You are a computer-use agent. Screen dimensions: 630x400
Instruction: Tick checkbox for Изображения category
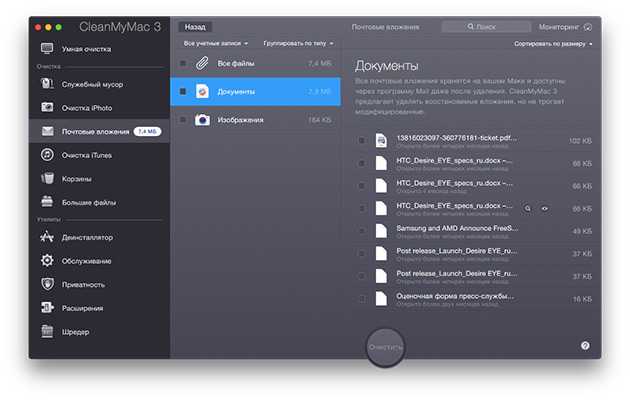click(183, 120)
